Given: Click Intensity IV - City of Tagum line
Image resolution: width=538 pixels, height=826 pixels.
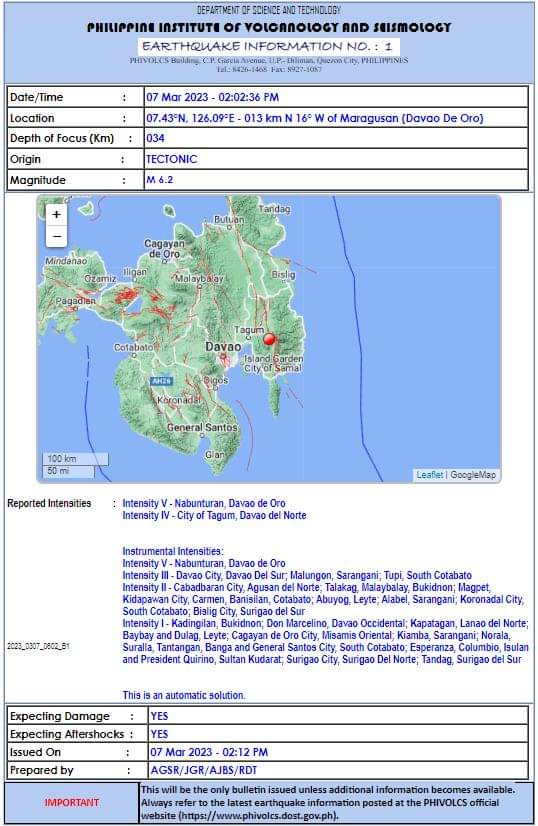Looking at the screenshot, I should 214,515.
